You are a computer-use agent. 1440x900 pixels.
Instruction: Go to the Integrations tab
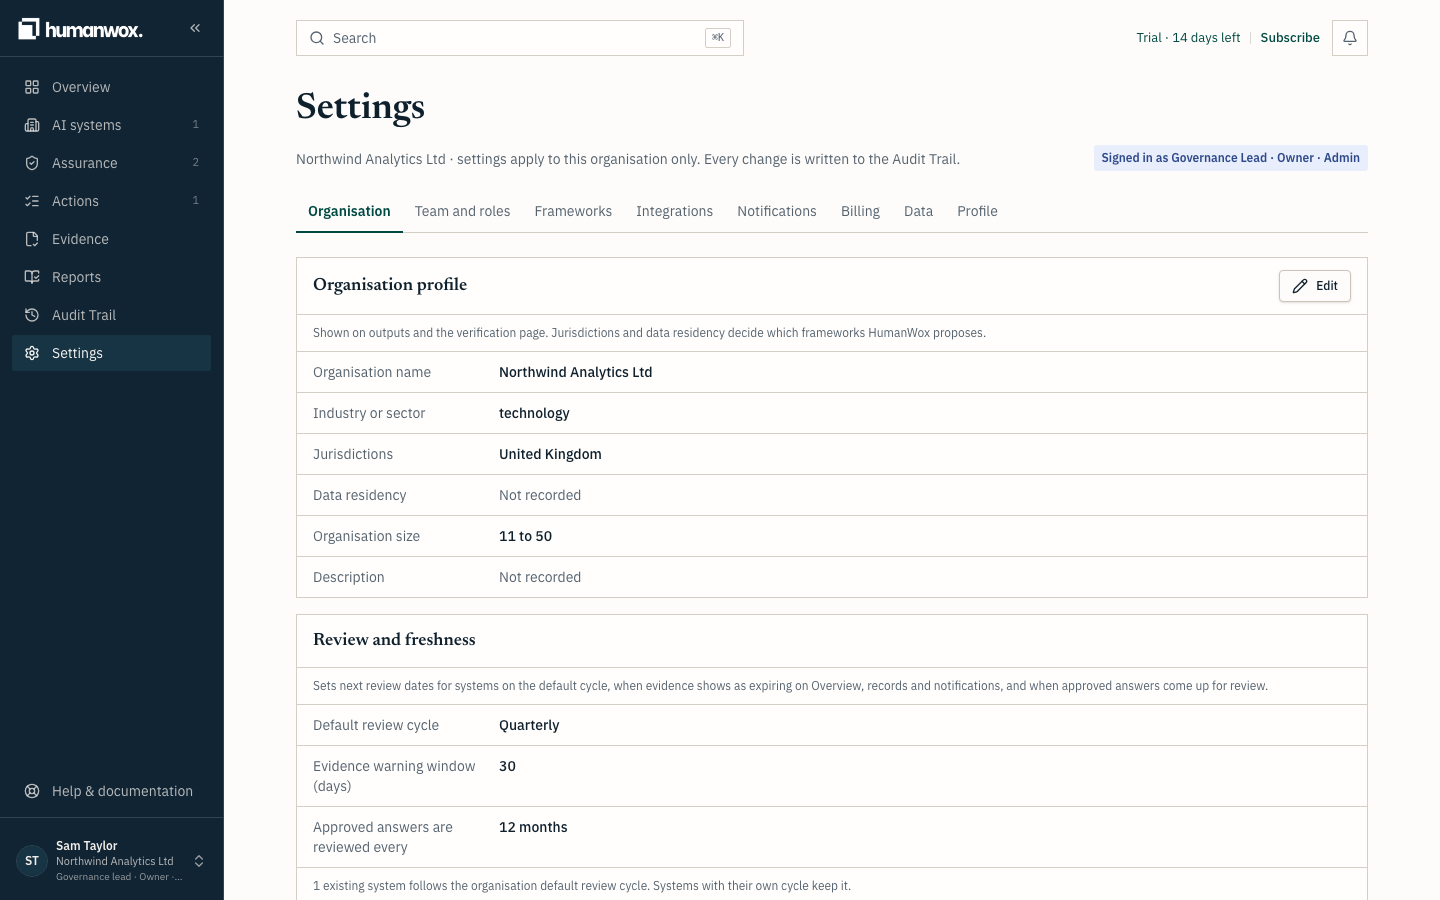[x=674, y=211]
